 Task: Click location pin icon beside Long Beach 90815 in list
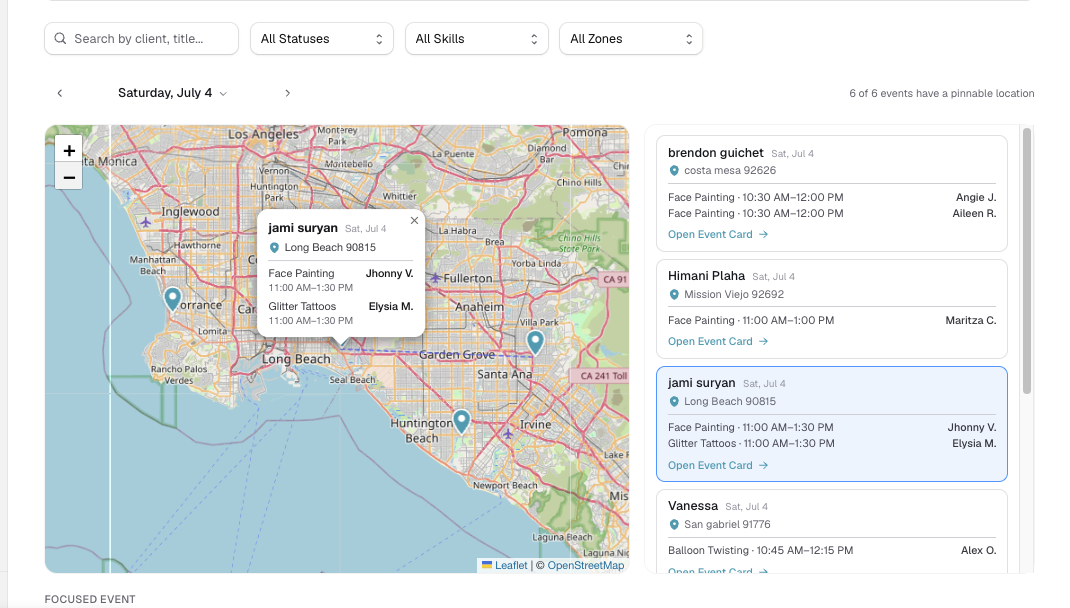(674, 402)
